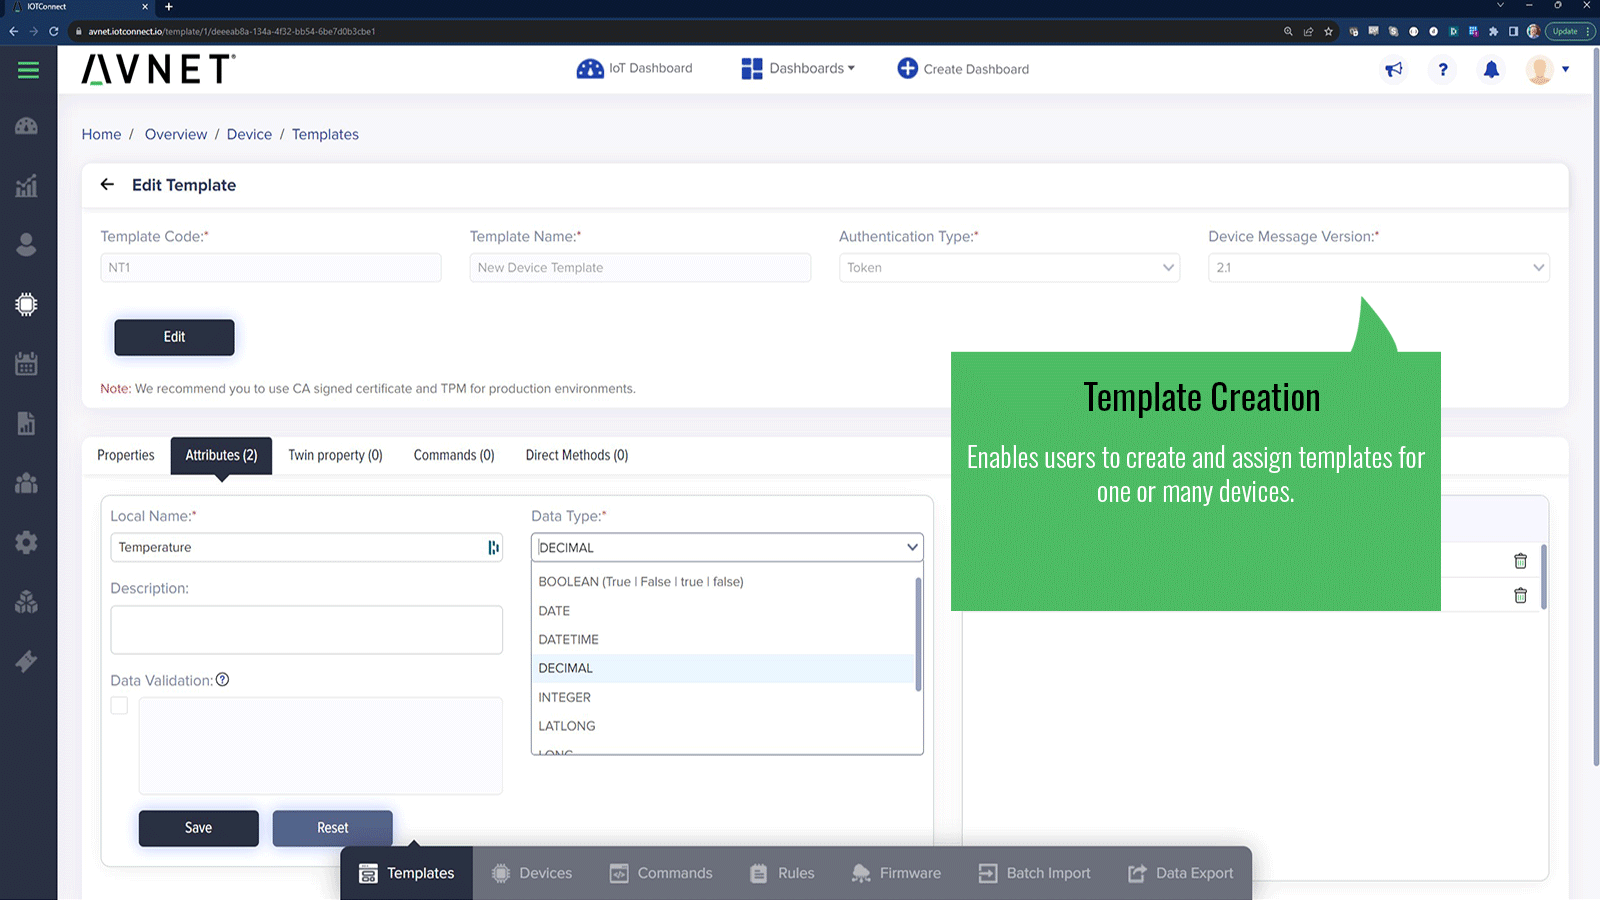Image resolution: width=1600 pixels, height=900 pixels.
Task: Click the settings gear in left sidebar
Action: coord(25,542)
